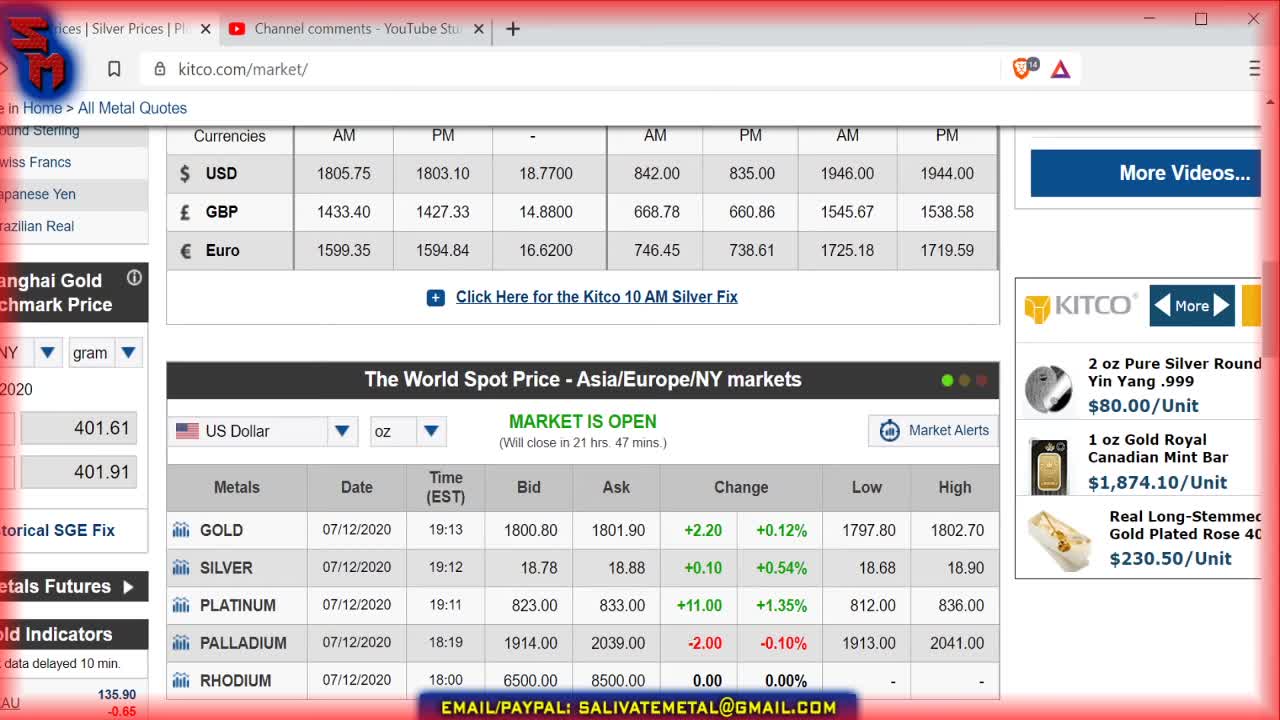Viewport: 1280px width, 720px height.
Task: Close the Silver Prices tab
Action: (206, 29)
